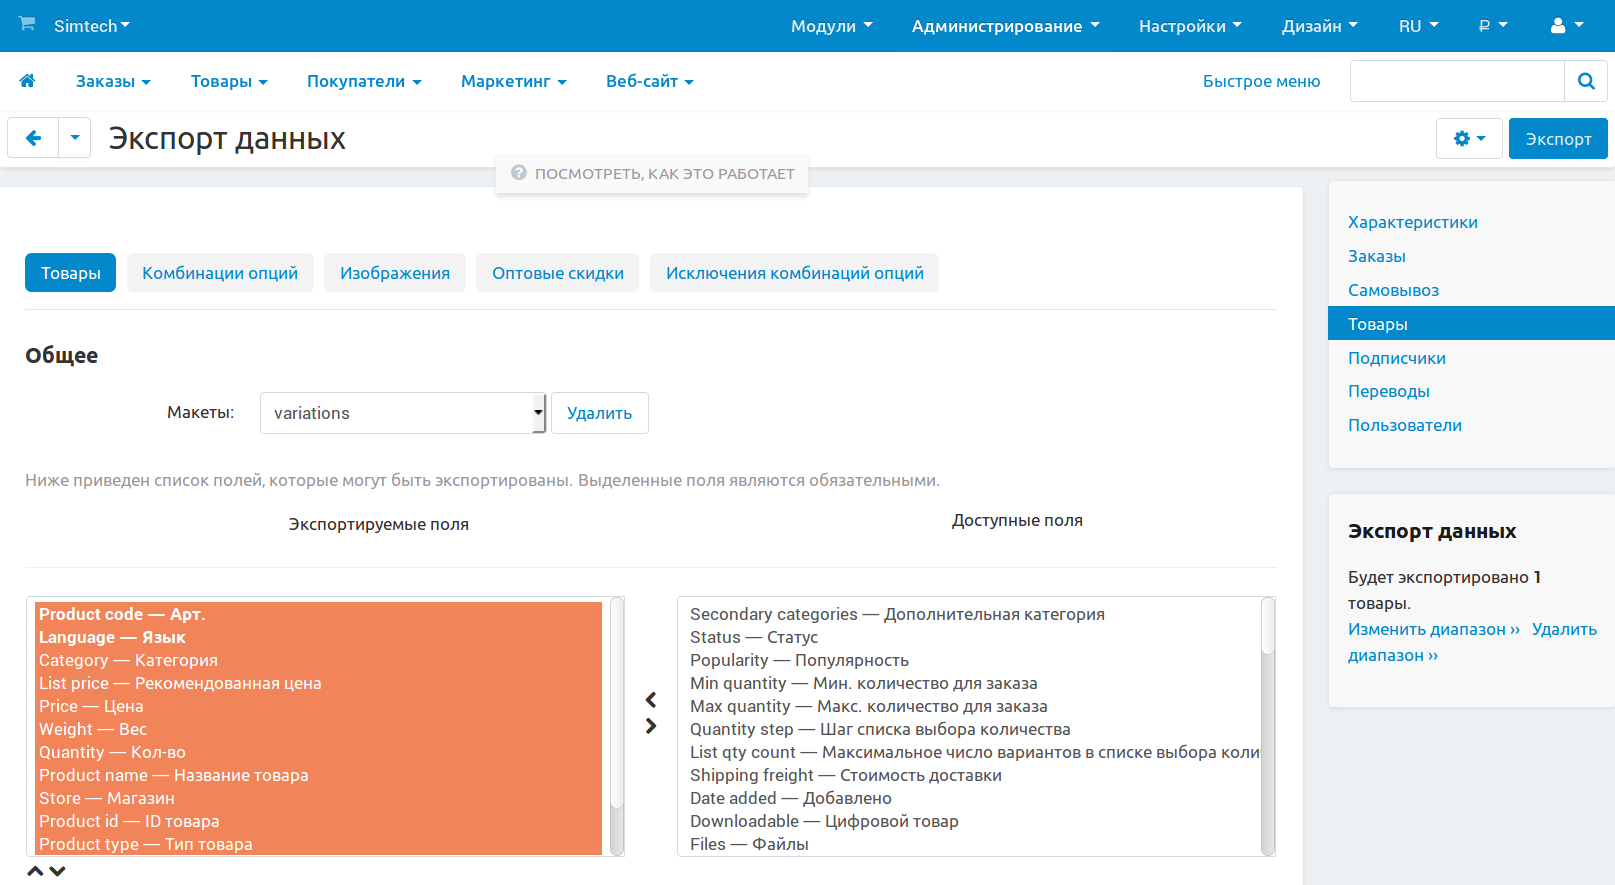
Task: Click the search magnifier icon
Action: tap(1585, 81)
